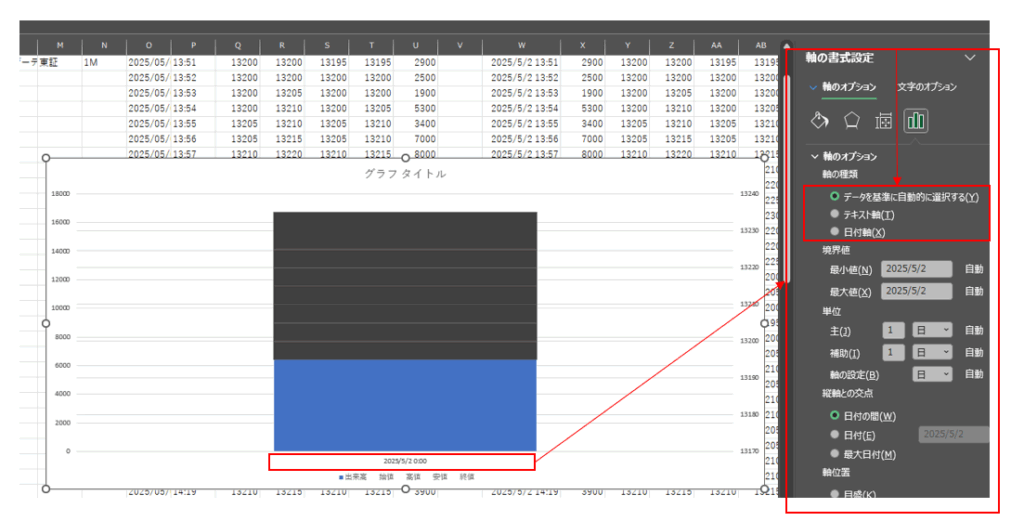Choose 最大日付 radio option
1024x521 pixels.
[x=835, y=454]
